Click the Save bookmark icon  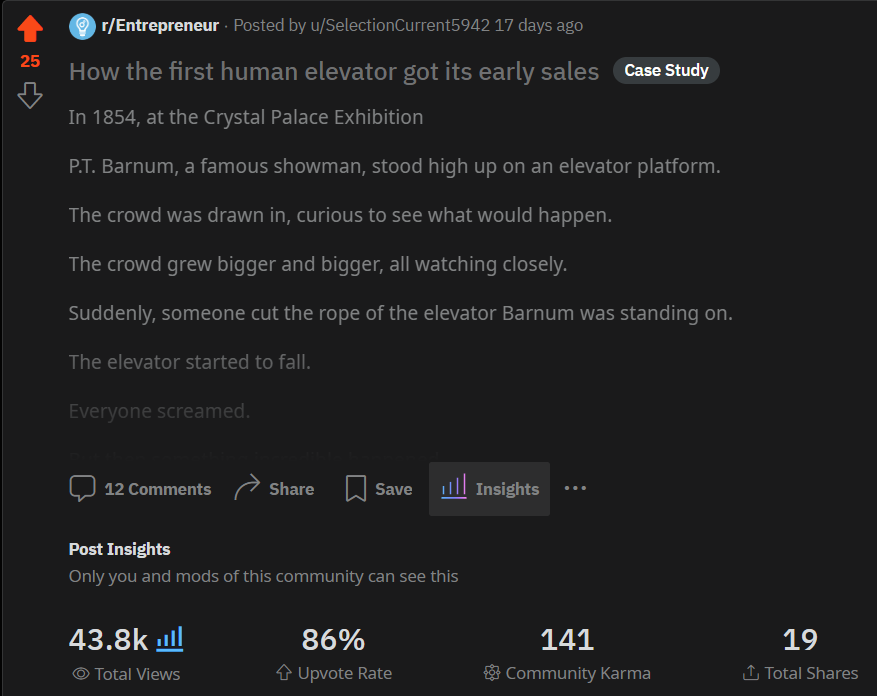(x=355, y=489)
